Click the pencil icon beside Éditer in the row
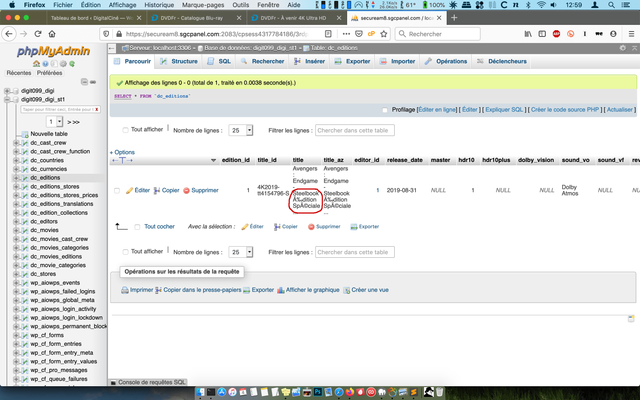 click(129, 190)
